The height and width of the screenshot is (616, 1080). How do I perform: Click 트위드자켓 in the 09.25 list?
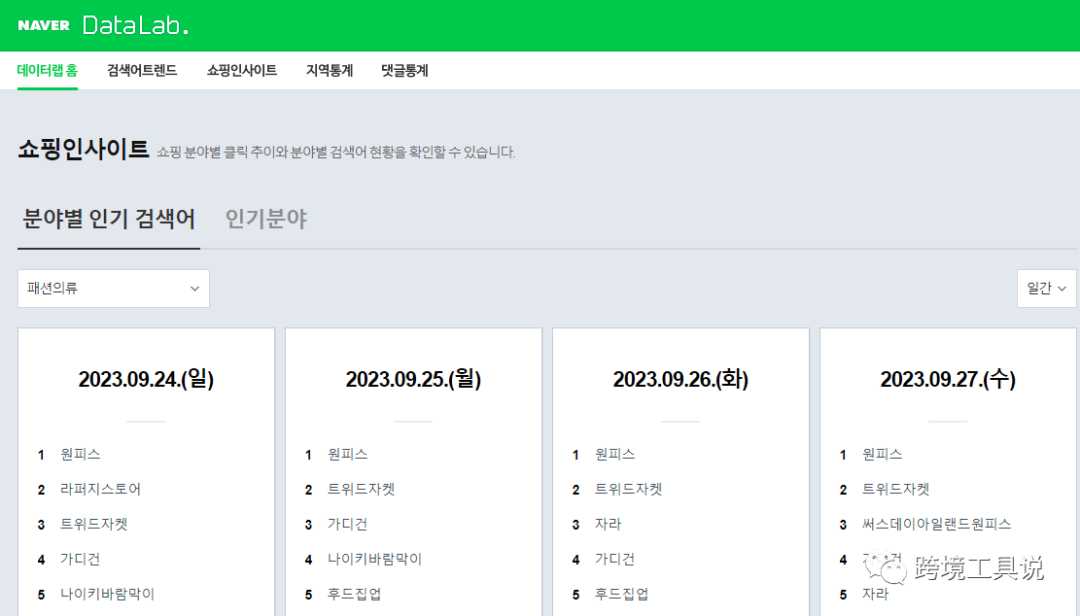coord(361,489)
